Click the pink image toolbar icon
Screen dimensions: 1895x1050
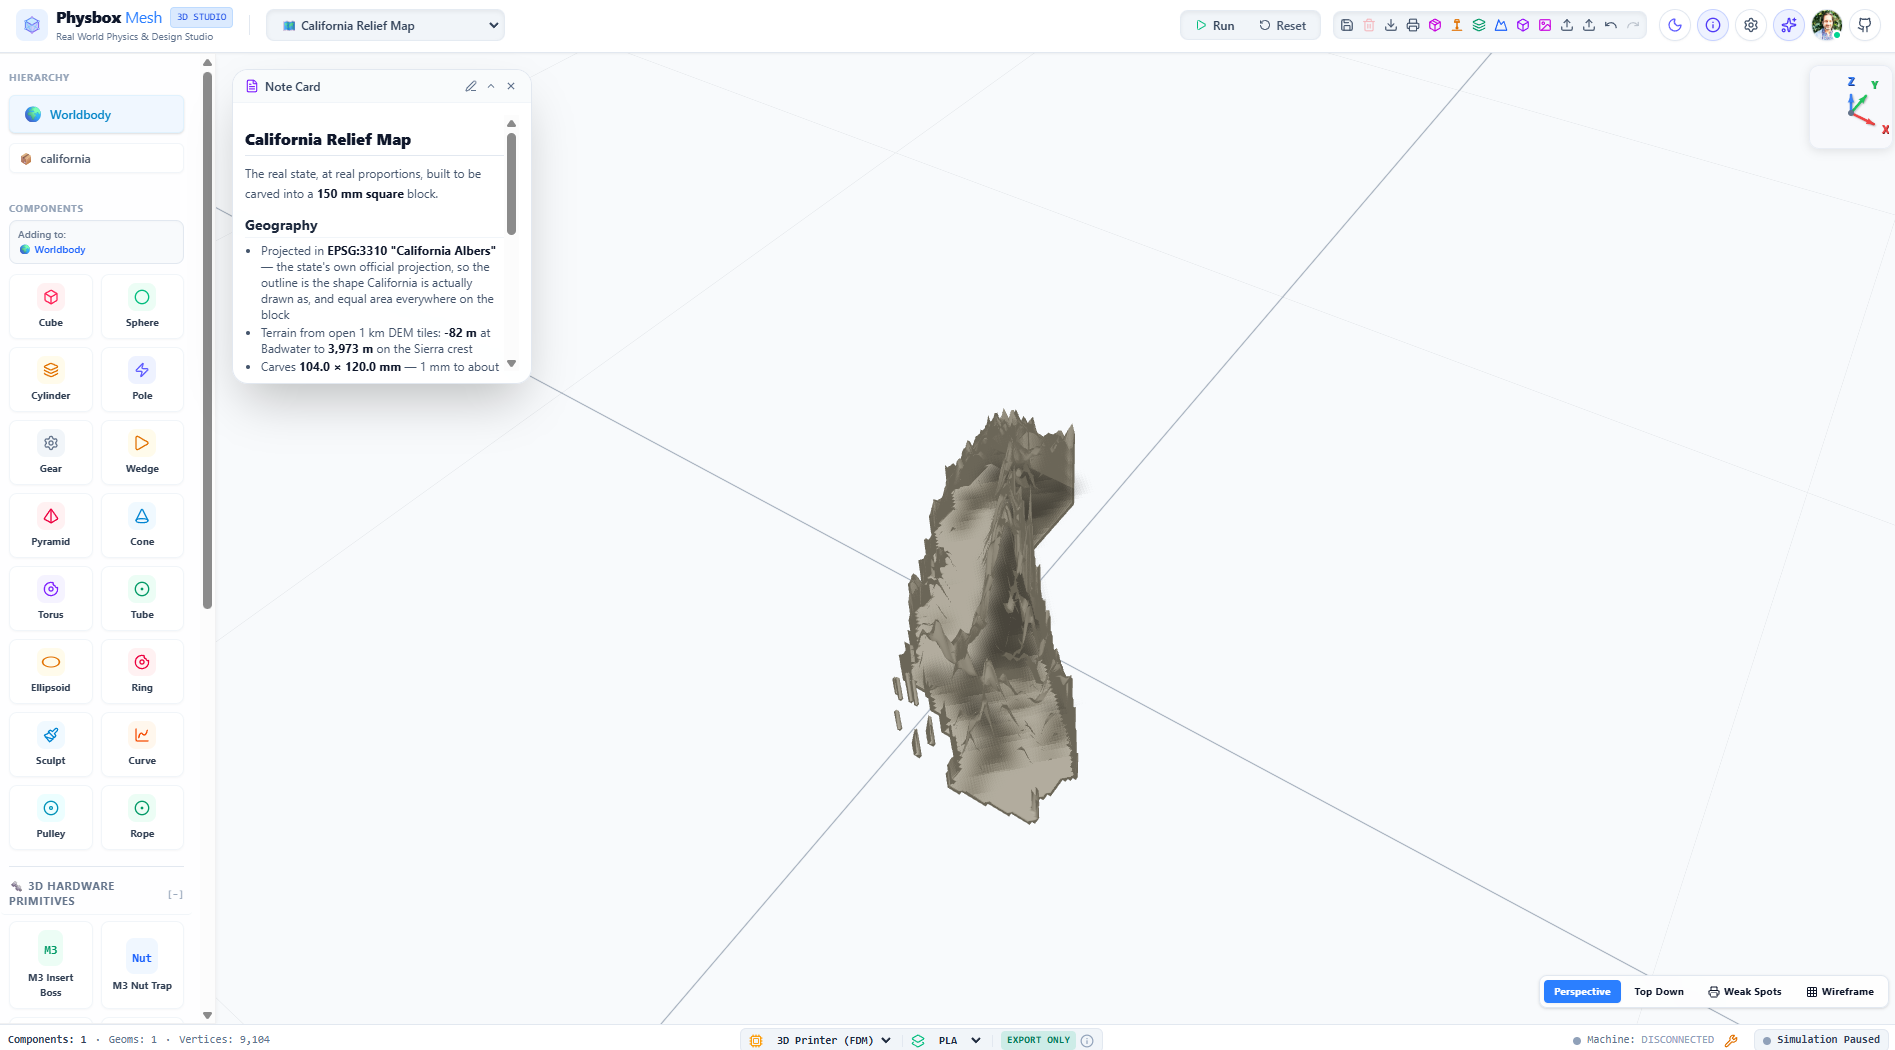pyautogui.click(x=1545, y=25)
